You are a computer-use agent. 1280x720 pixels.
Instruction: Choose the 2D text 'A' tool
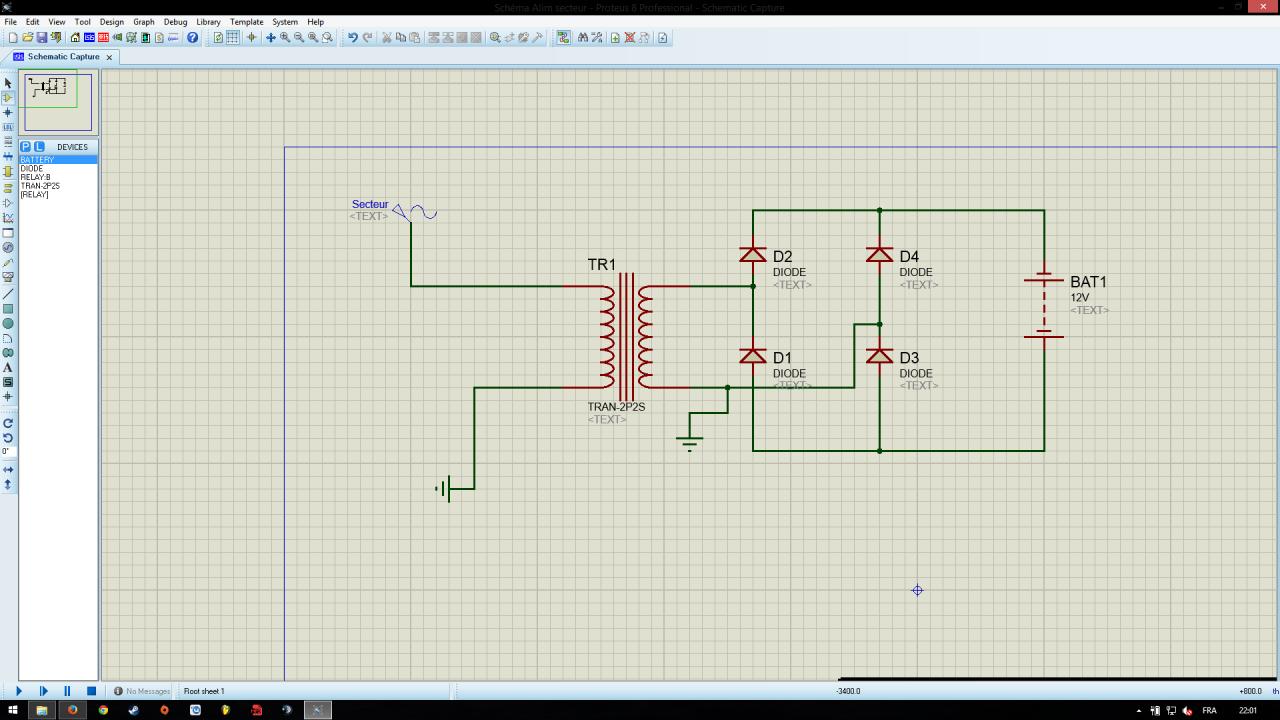[x=8, y=367]
